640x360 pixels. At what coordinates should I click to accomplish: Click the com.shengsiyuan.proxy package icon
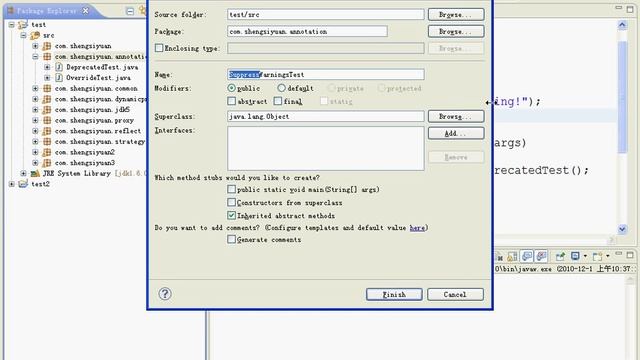47,120
